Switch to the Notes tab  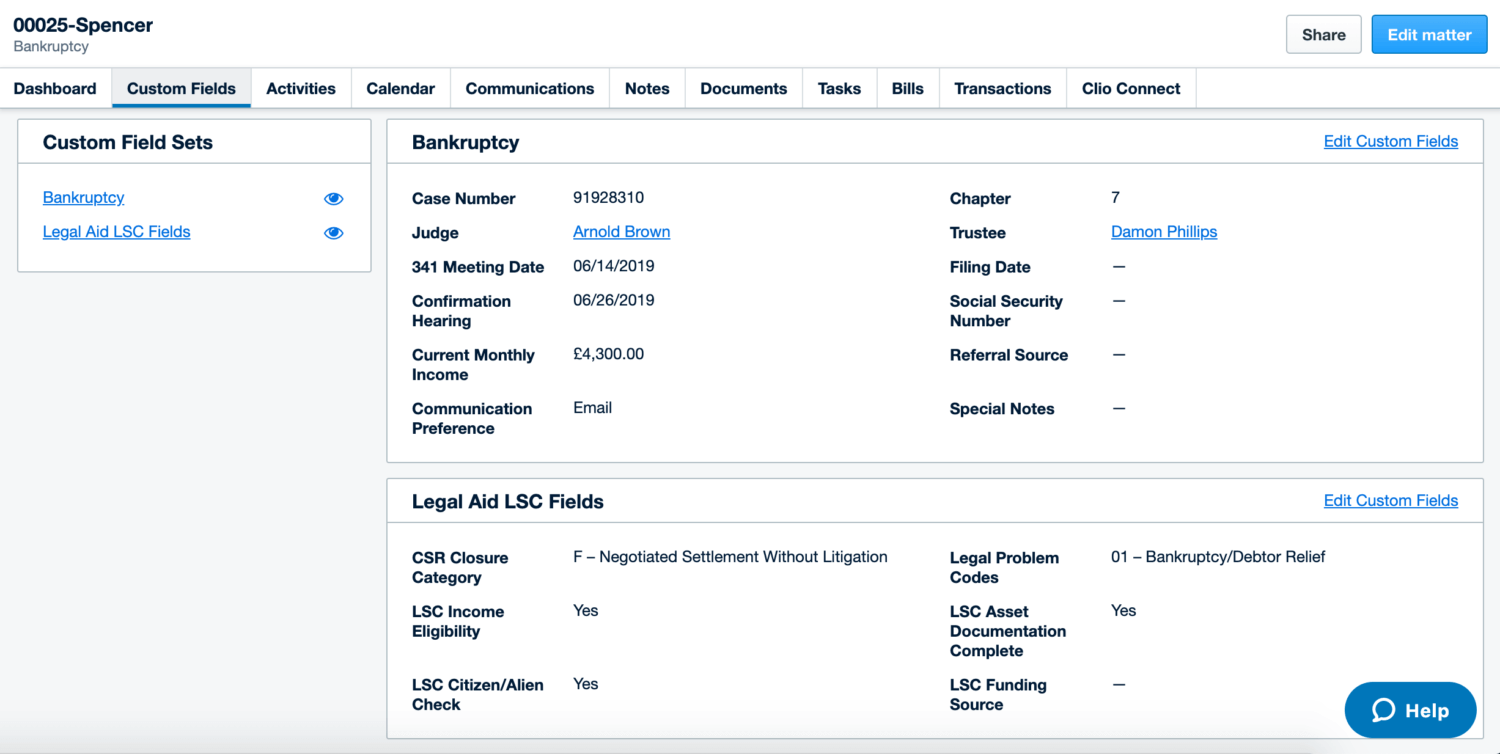pos(646,88)
